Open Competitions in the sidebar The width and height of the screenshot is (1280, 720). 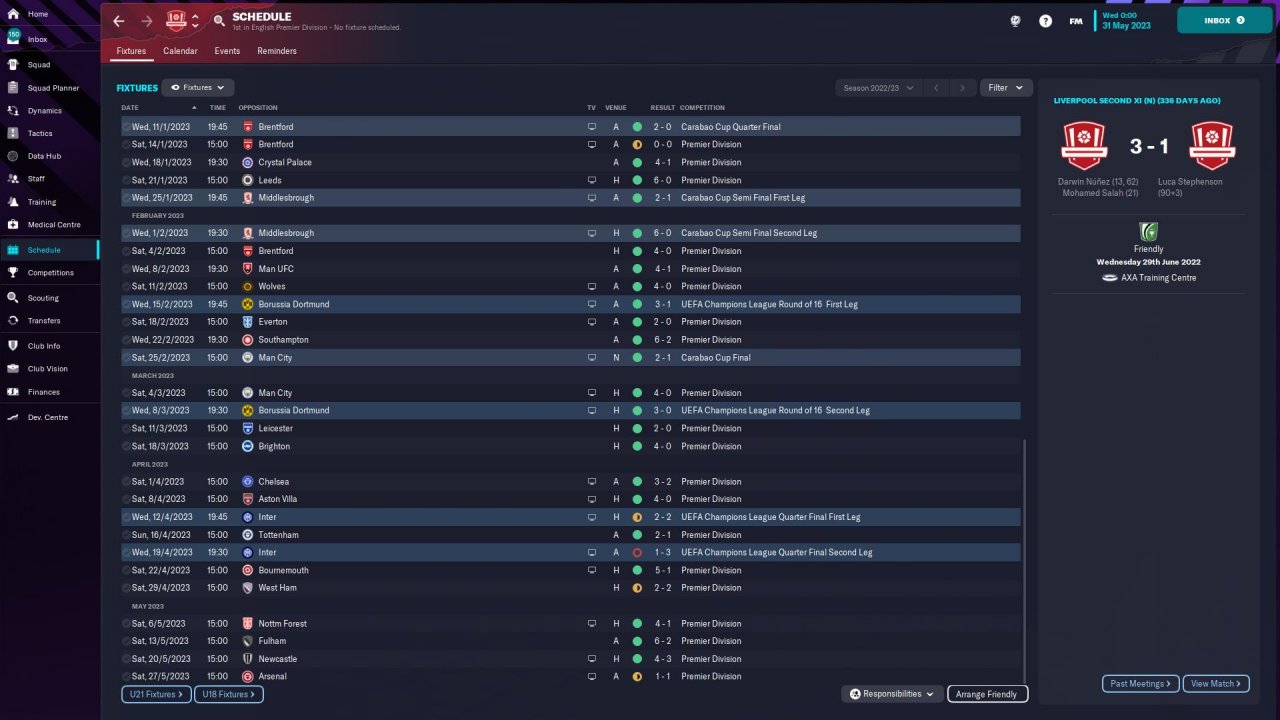[50, 273]
